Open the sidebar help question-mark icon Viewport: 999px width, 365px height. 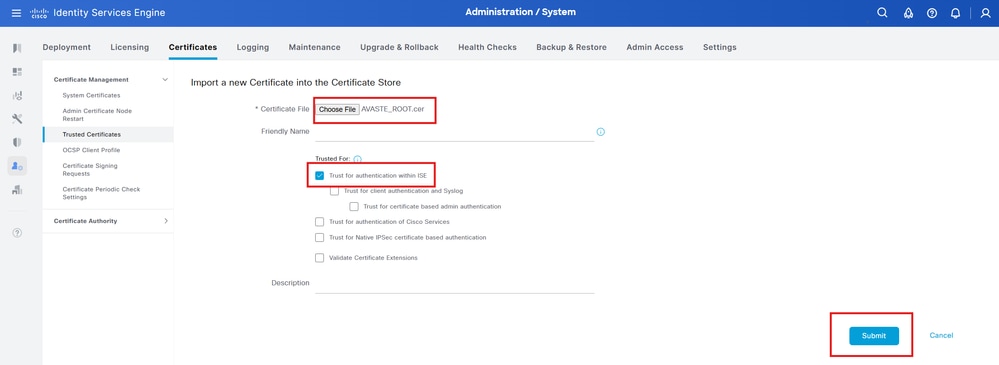pos(17,233)
